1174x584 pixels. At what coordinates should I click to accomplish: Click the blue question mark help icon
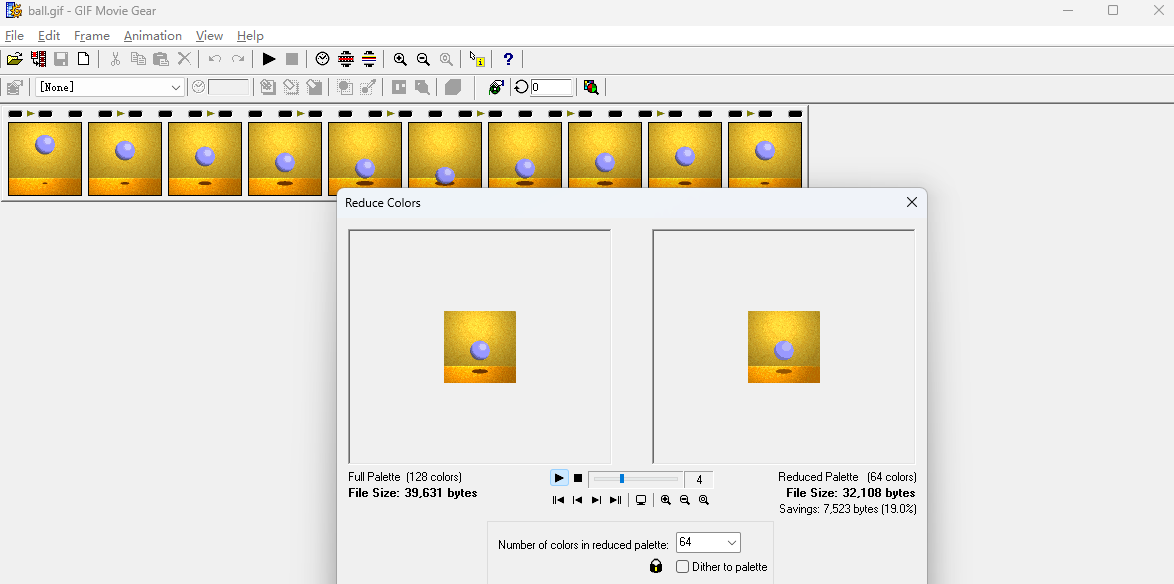[x=508, y=59]
